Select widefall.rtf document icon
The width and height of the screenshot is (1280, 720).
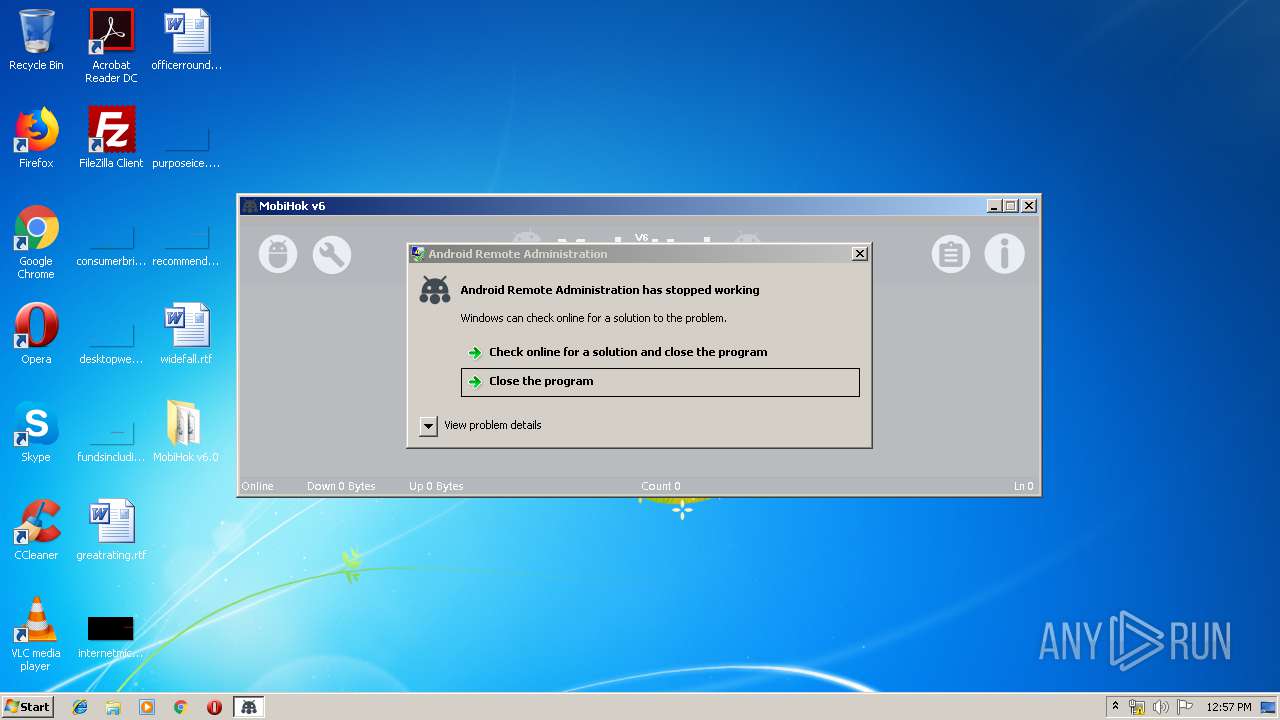coord(187,334)
